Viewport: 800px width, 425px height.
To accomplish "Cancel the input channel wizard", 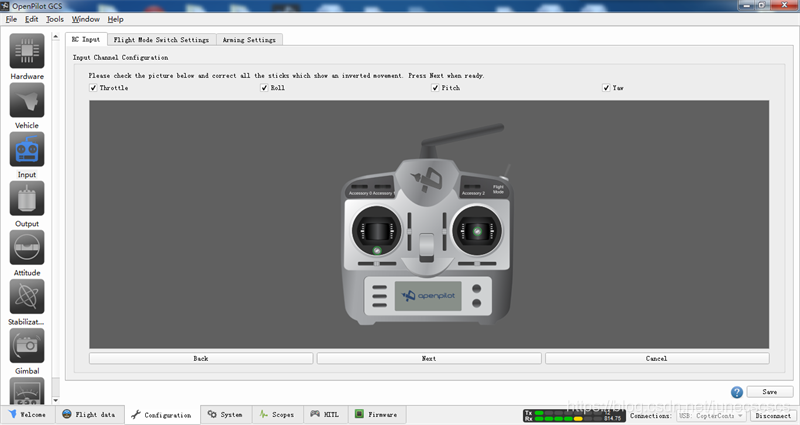I will coord(657,359).
